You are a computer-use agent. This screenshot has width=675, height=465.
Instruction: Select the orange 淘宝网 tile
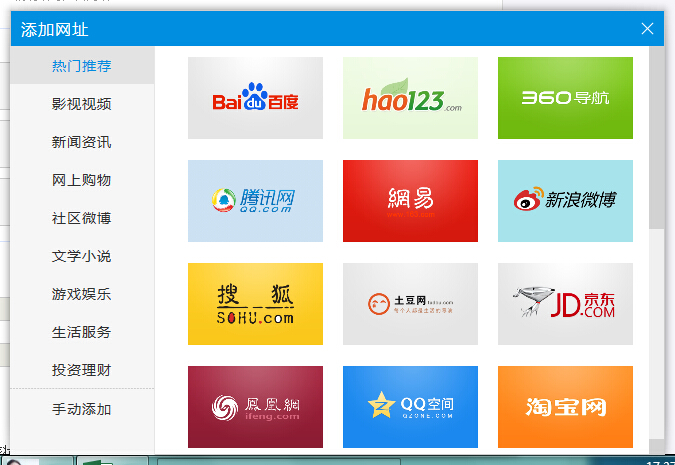click(565, 406)
